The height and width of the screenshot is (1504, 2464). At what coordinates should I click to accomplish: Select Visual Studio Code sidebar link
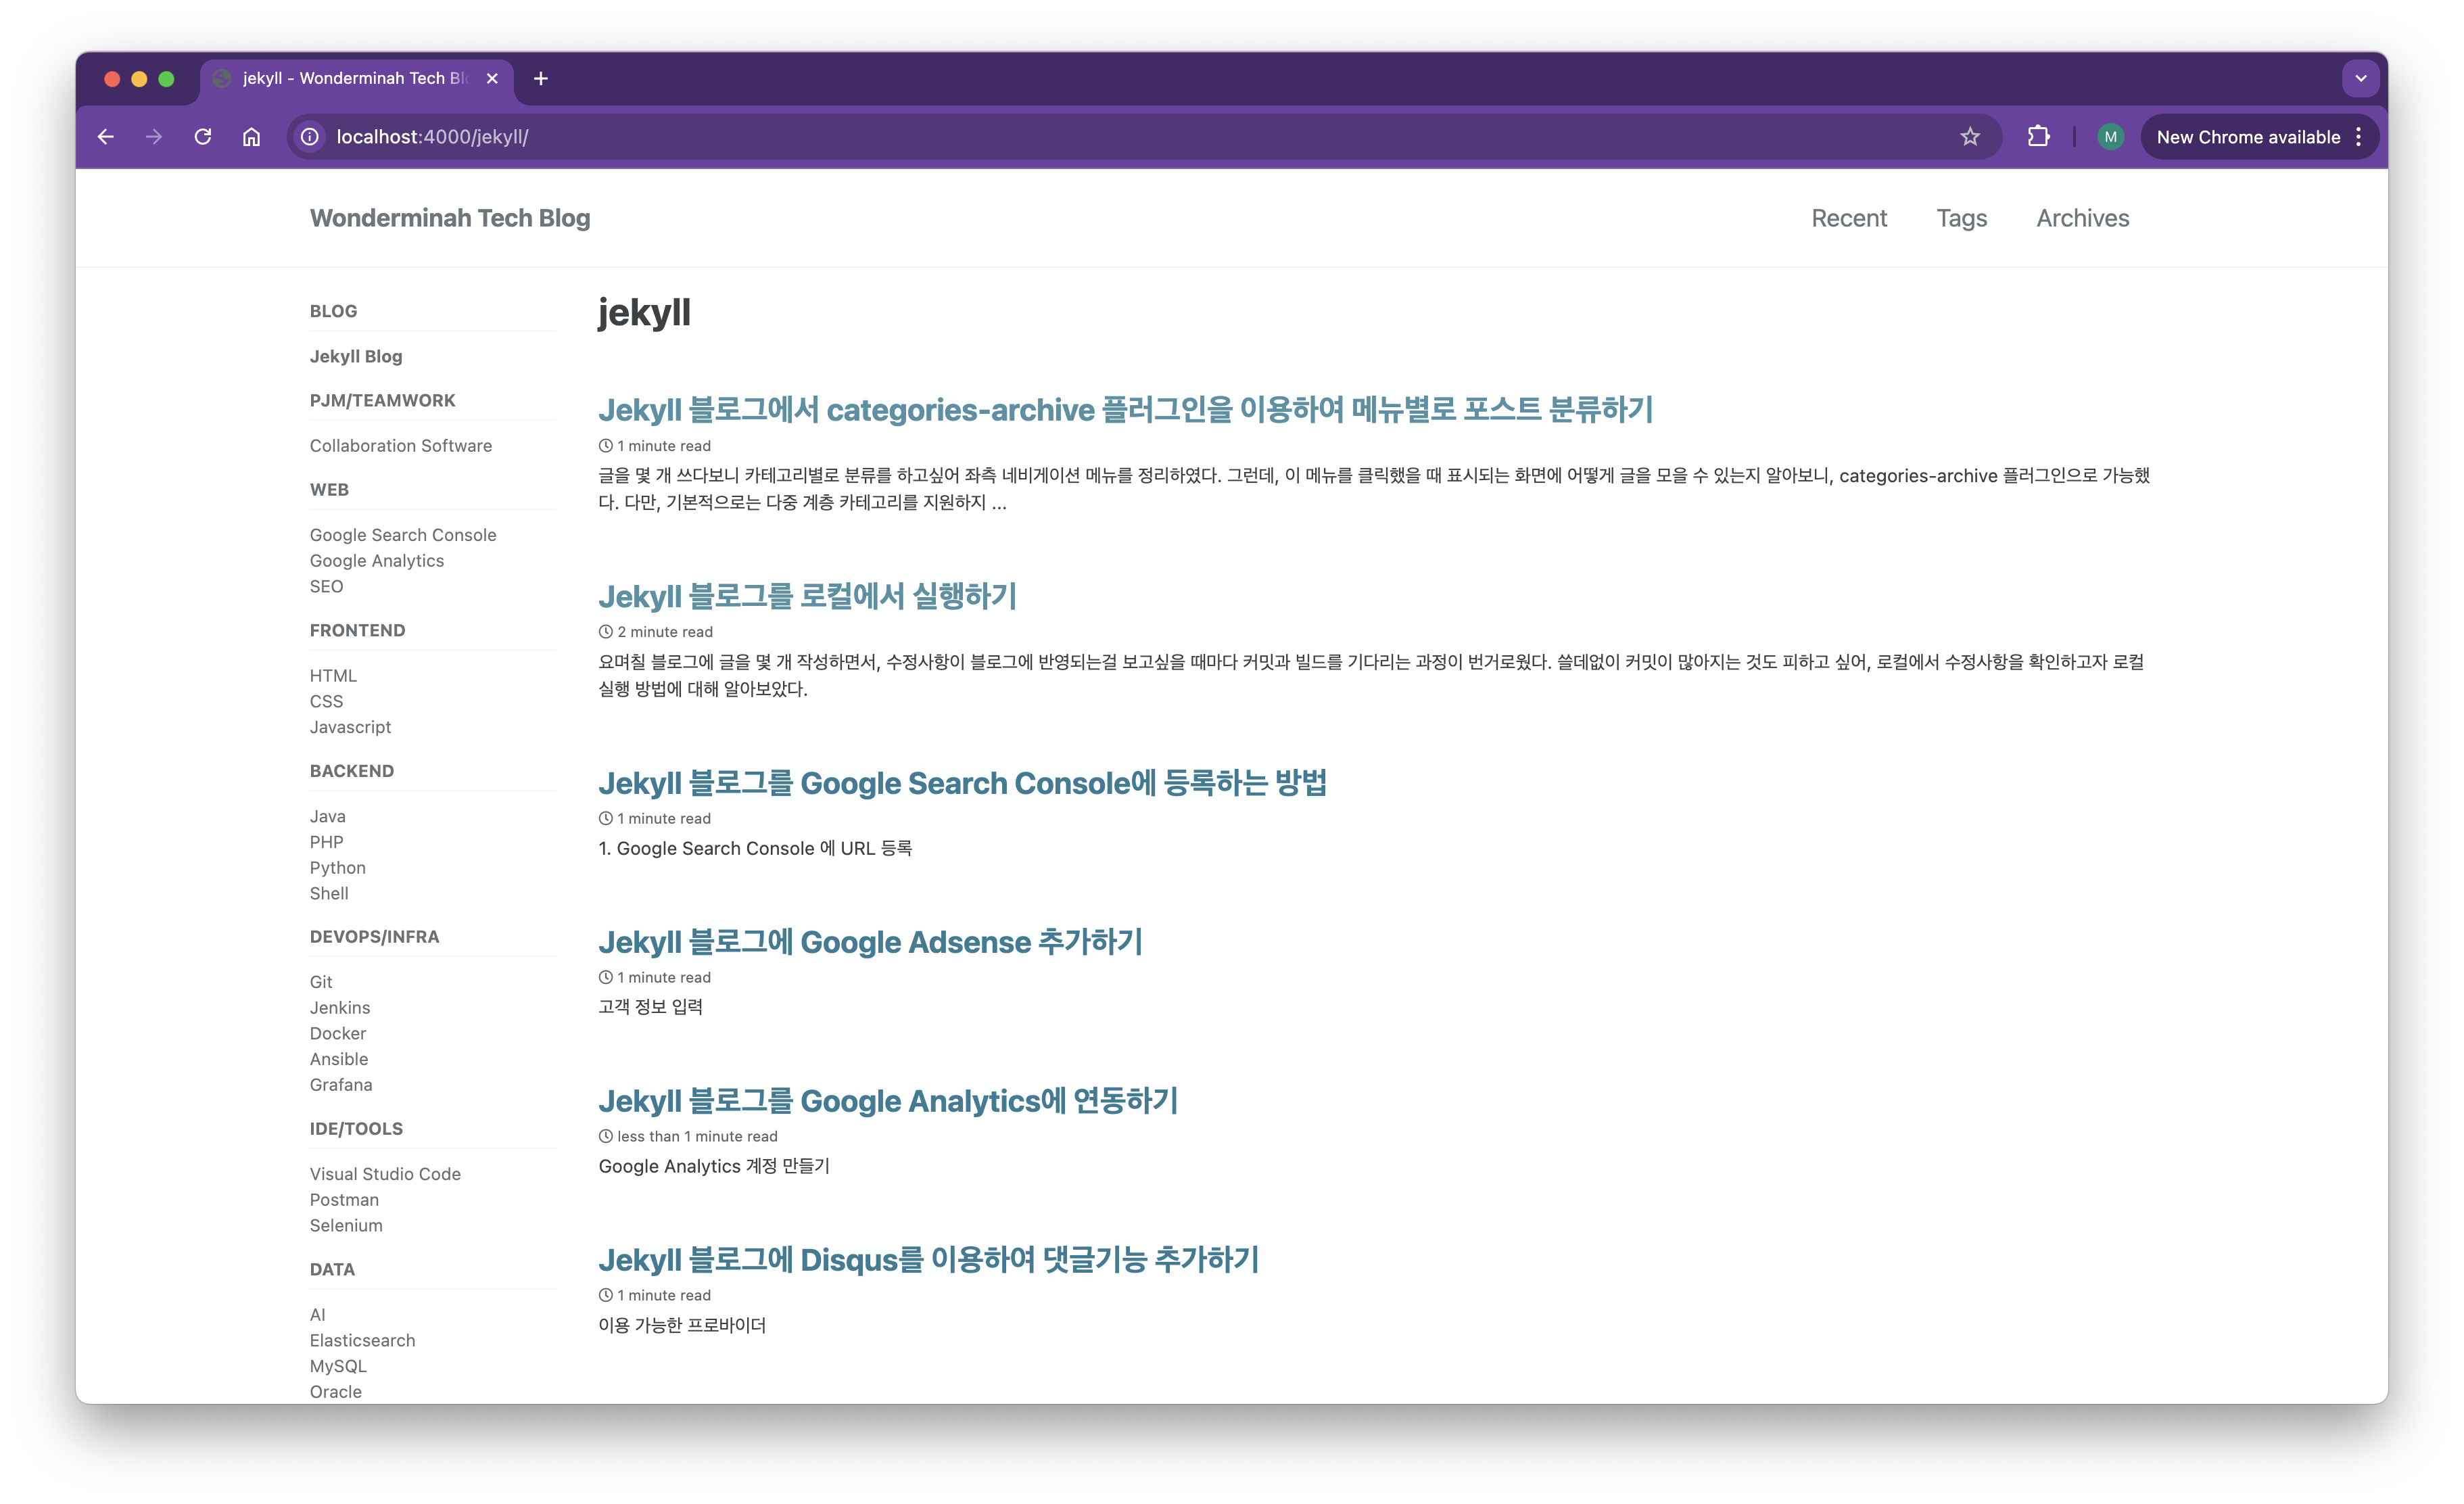(385, 1174)
